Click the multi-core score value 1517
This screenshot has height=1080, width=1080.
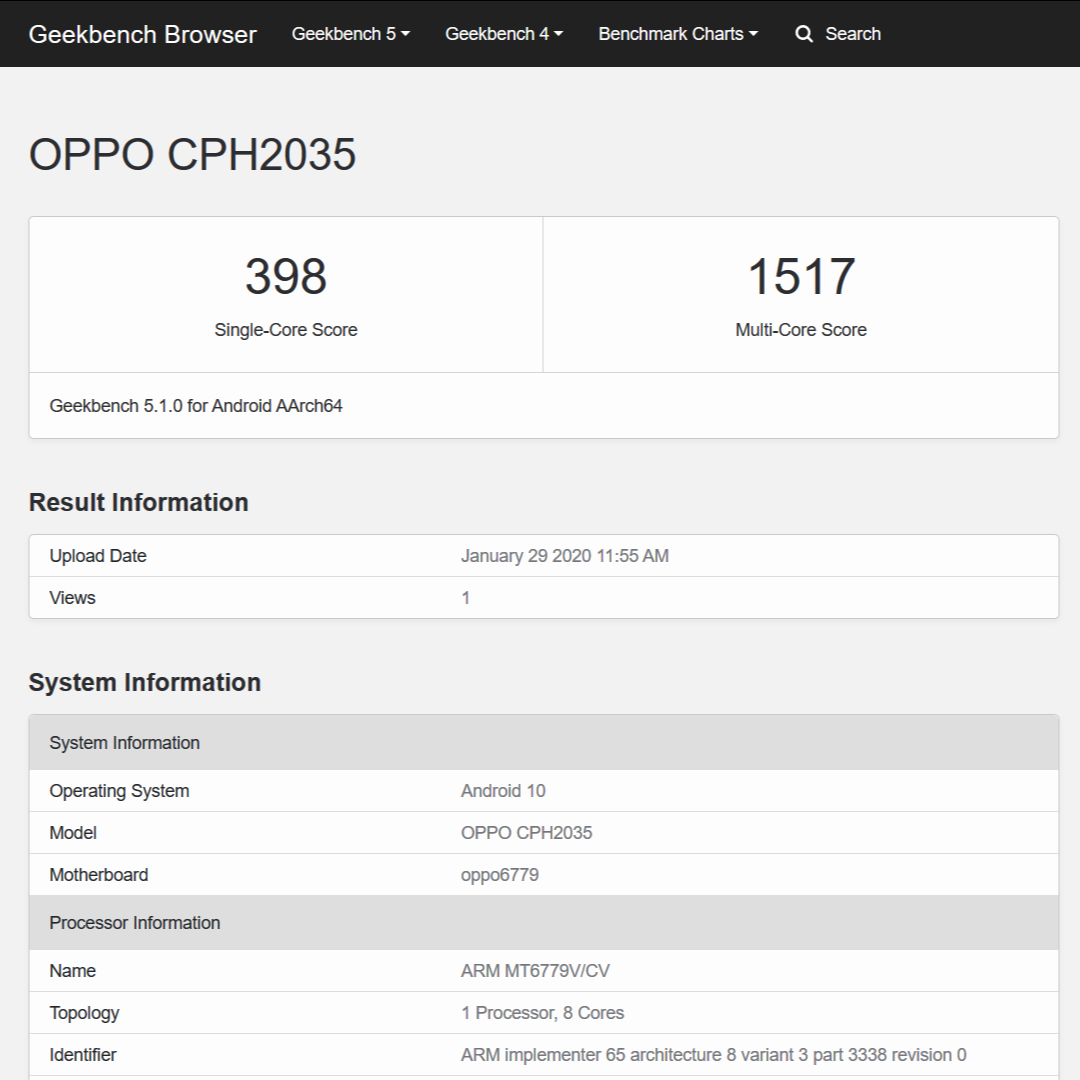pyautogui.click(x=801, y=277)
